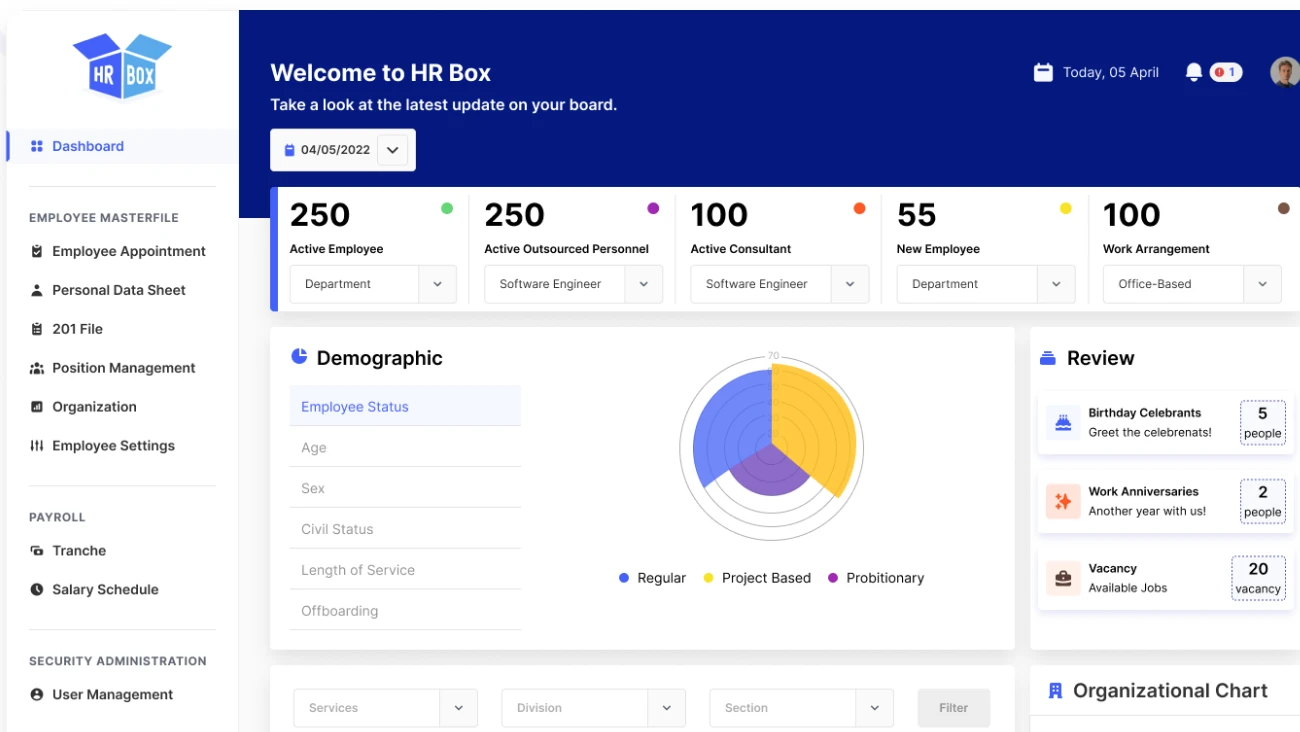Click the Birthday Celebrants cake icon

point(1063,422)
